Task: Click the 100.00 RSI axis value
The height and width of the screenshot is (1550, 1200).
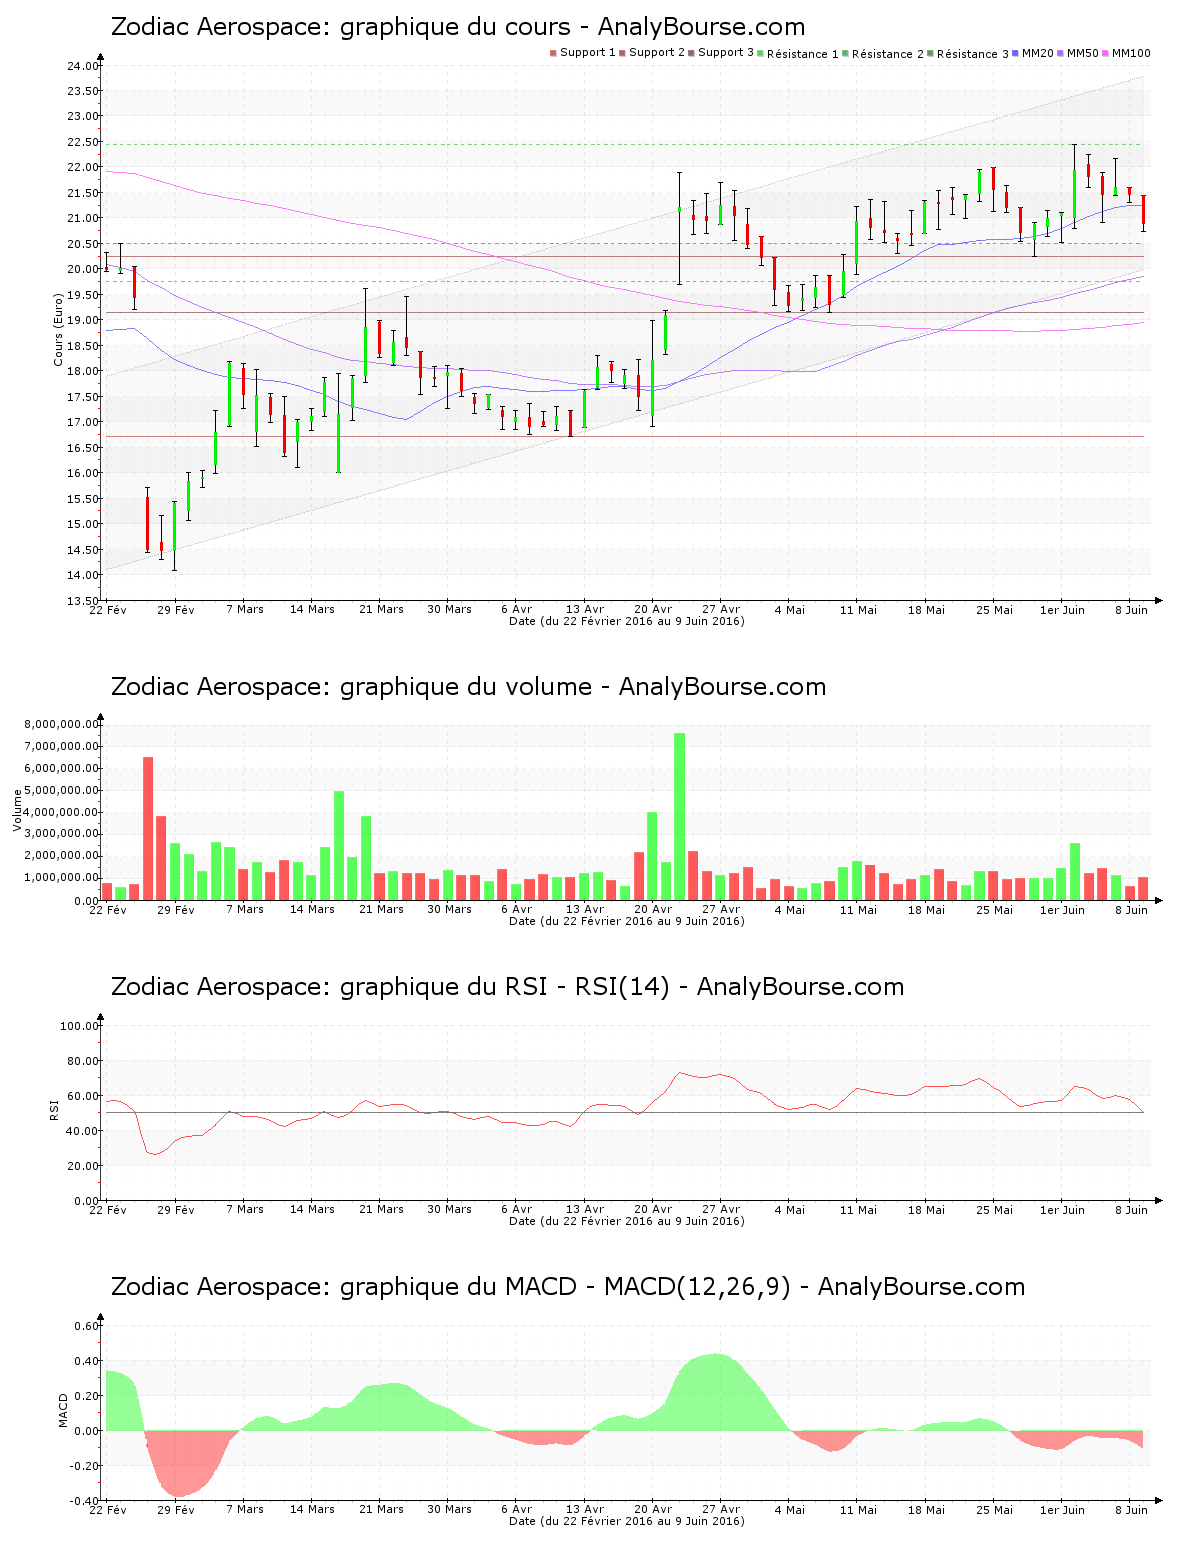Action: coord(80,1026)
